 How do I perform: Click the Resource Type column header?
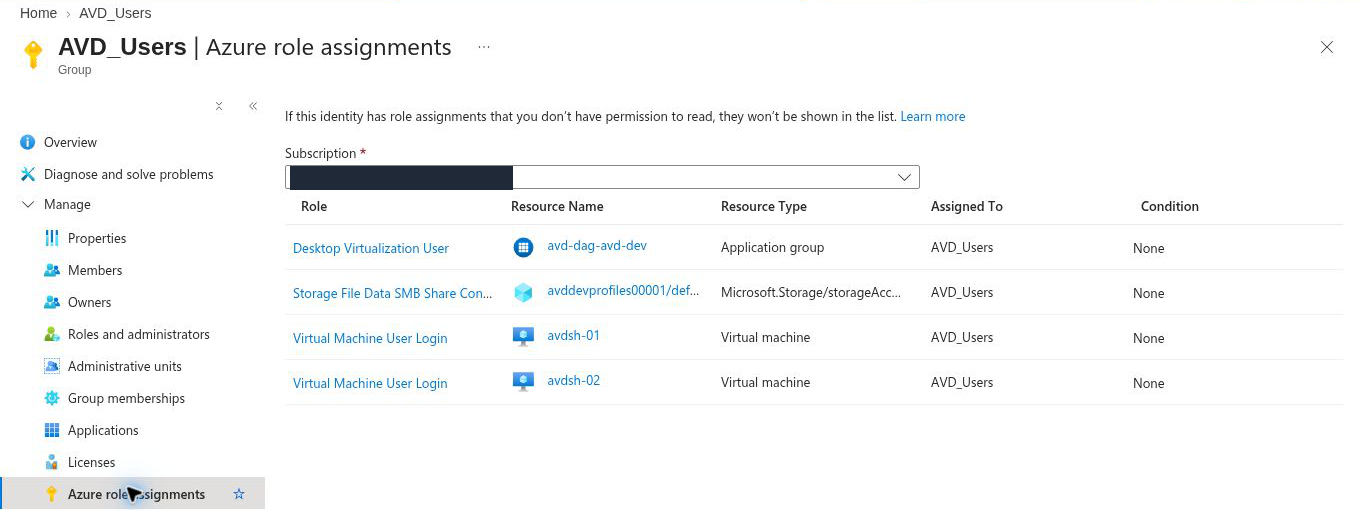764,206
